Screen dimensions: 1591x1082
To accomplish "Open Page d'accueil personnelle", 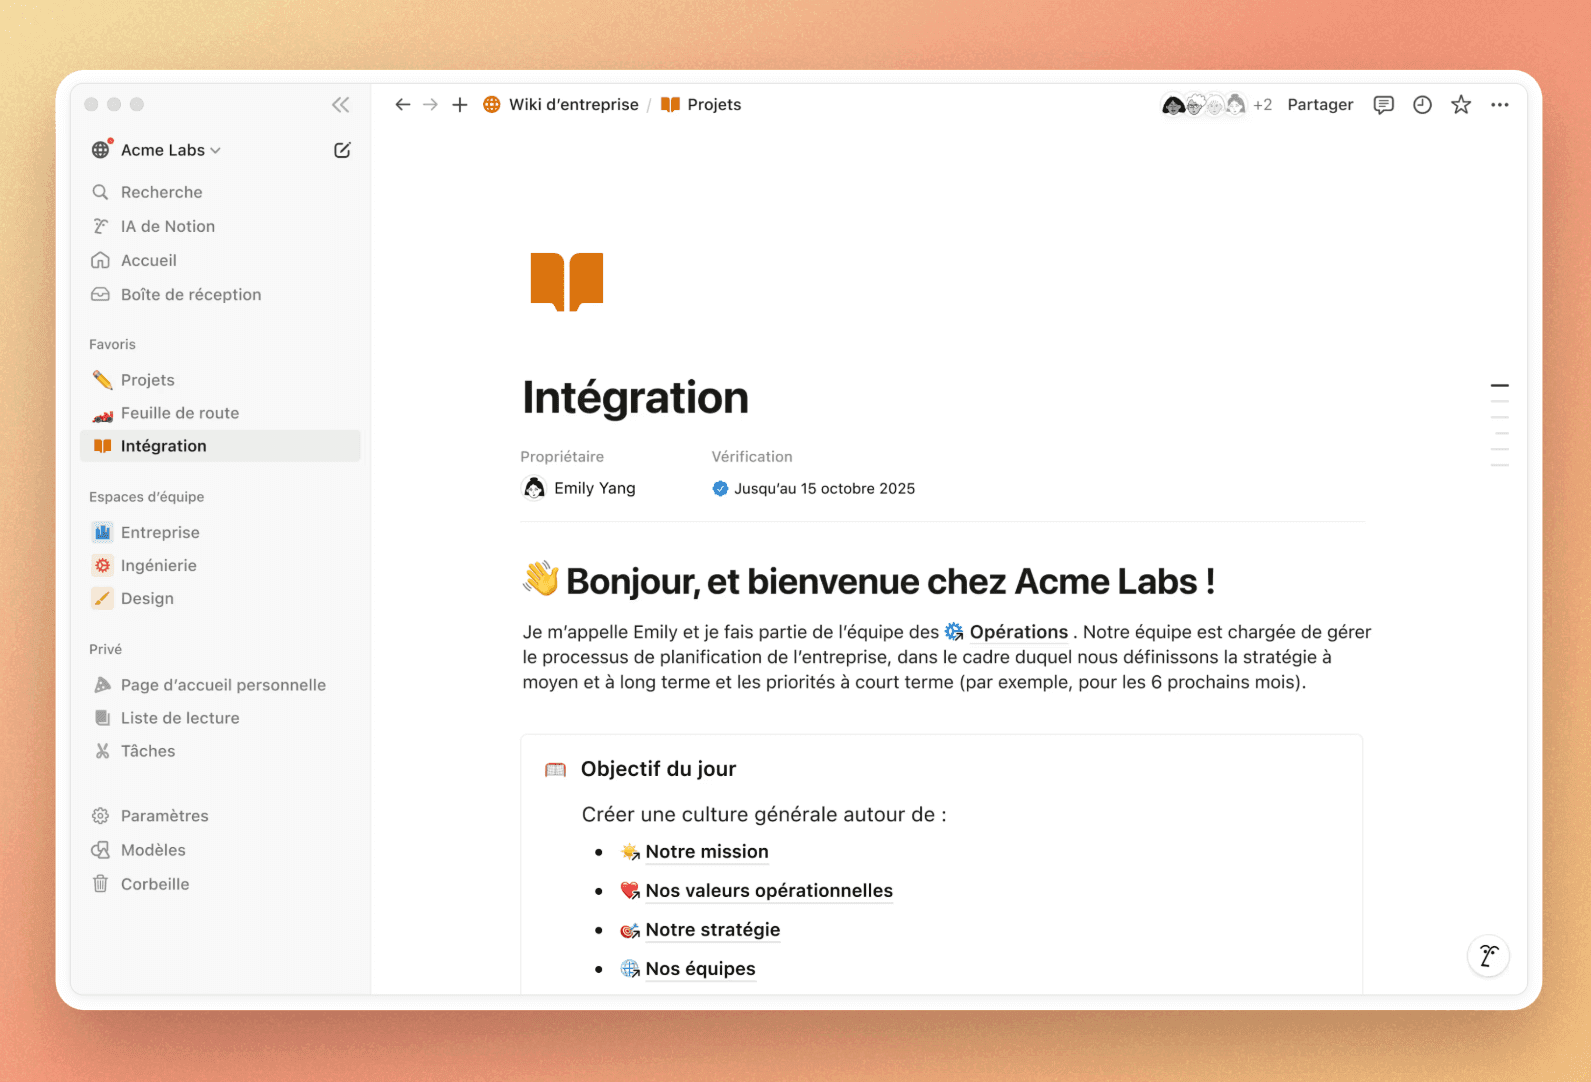I will click(220, 685).
